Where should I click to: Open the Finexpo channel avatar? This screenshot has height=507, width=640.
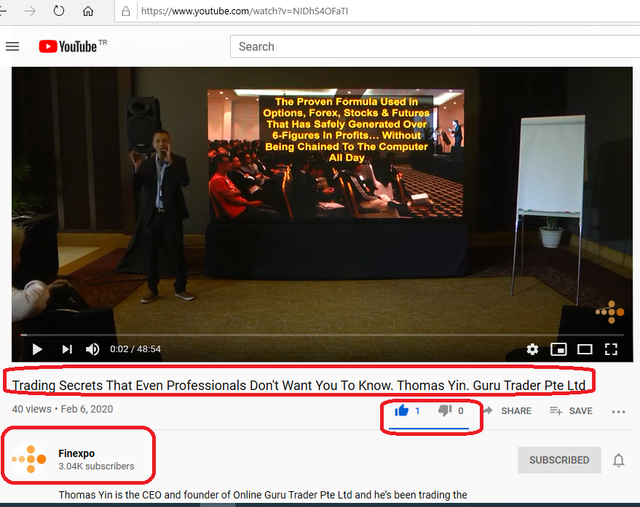[29, 459]
